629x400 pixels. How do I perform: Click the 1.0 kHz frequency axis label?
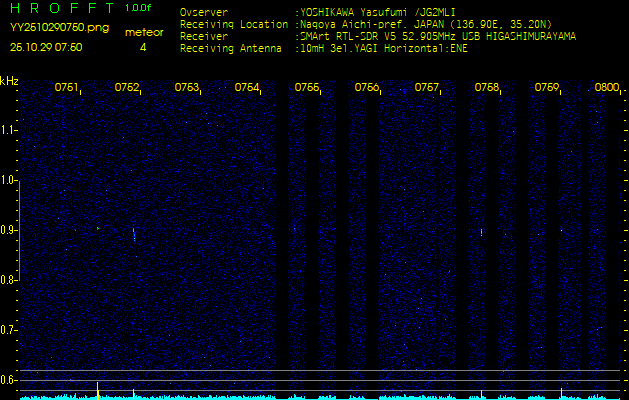pos(8,181)
